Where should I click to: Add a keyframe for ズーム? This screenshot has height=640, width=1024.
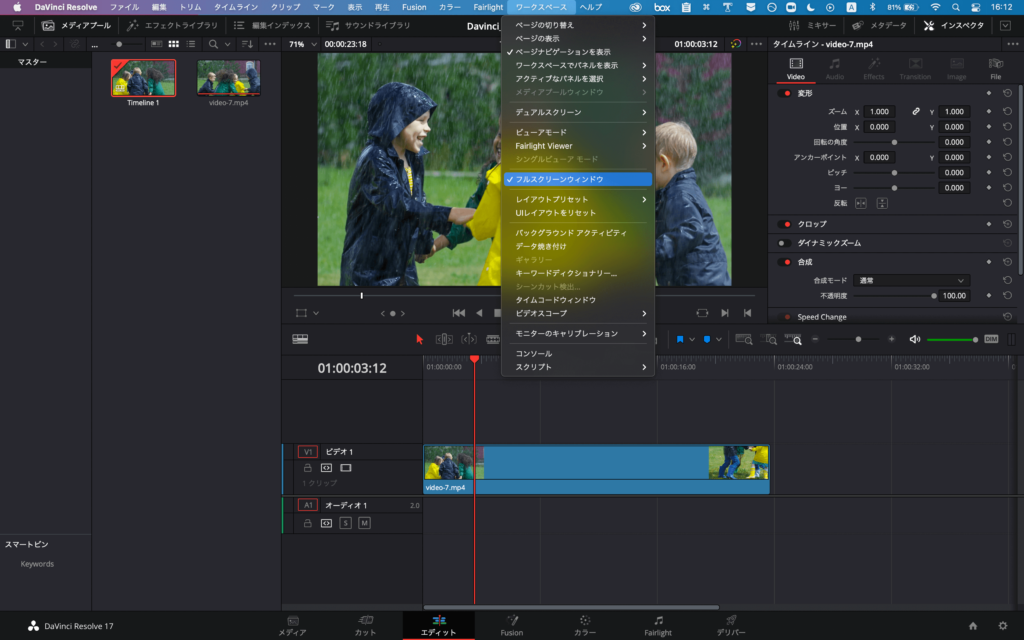click(989, 112)
